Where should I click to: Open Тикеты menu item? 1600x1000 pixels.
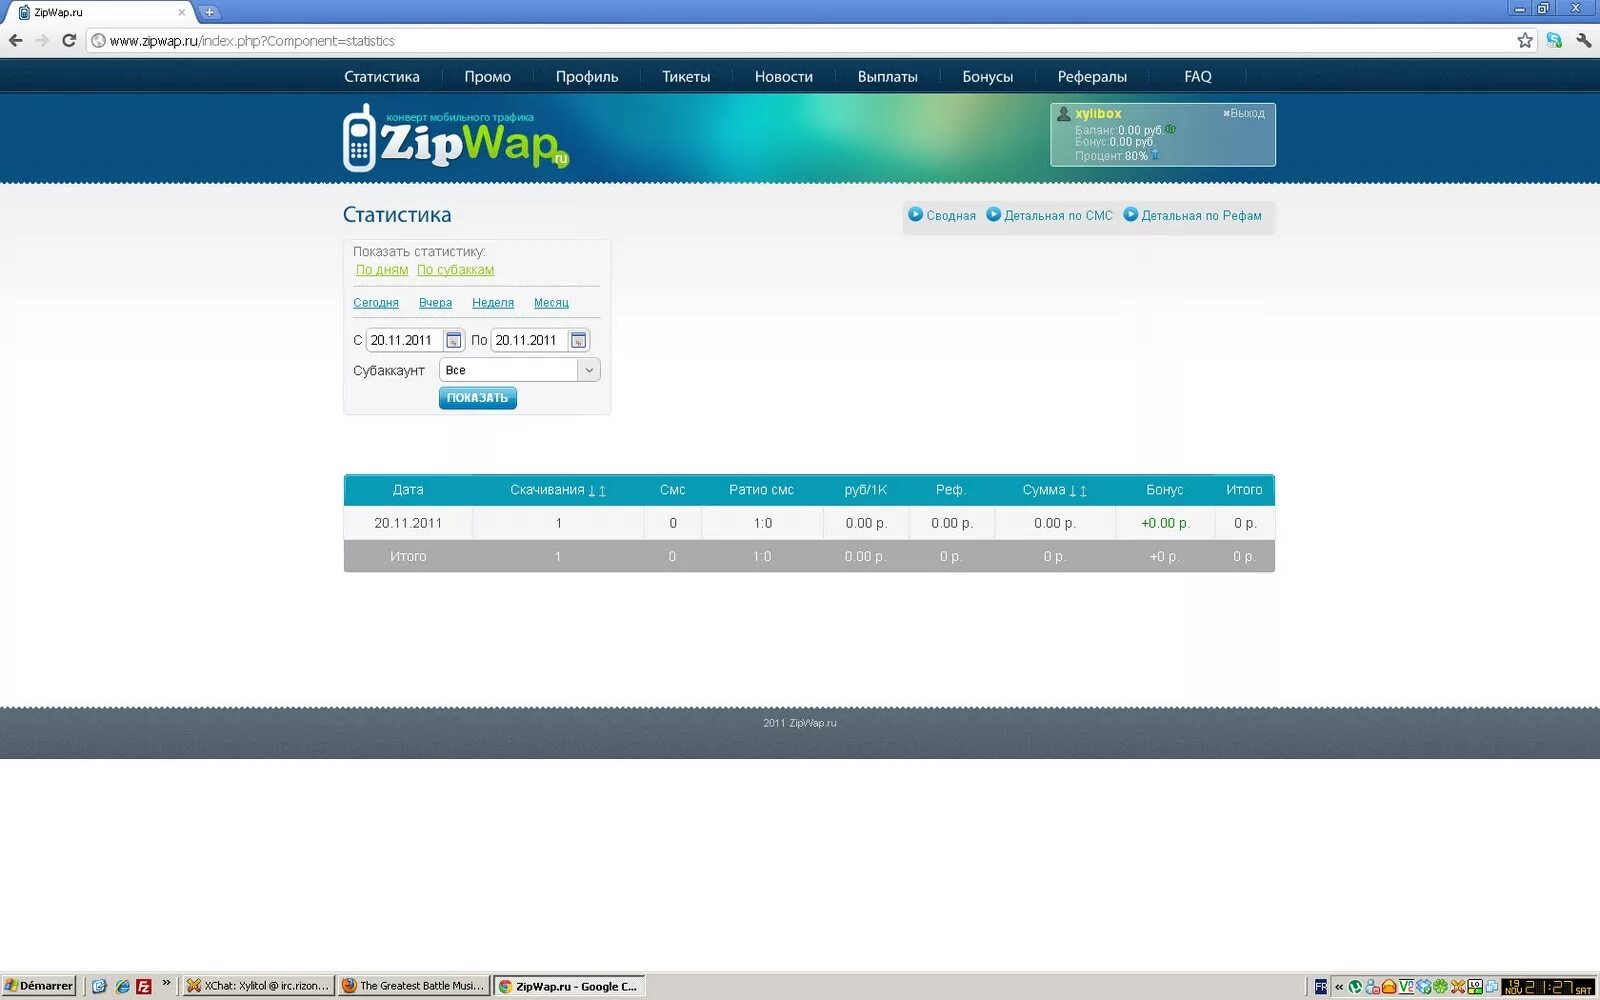(x=686, y=77)
